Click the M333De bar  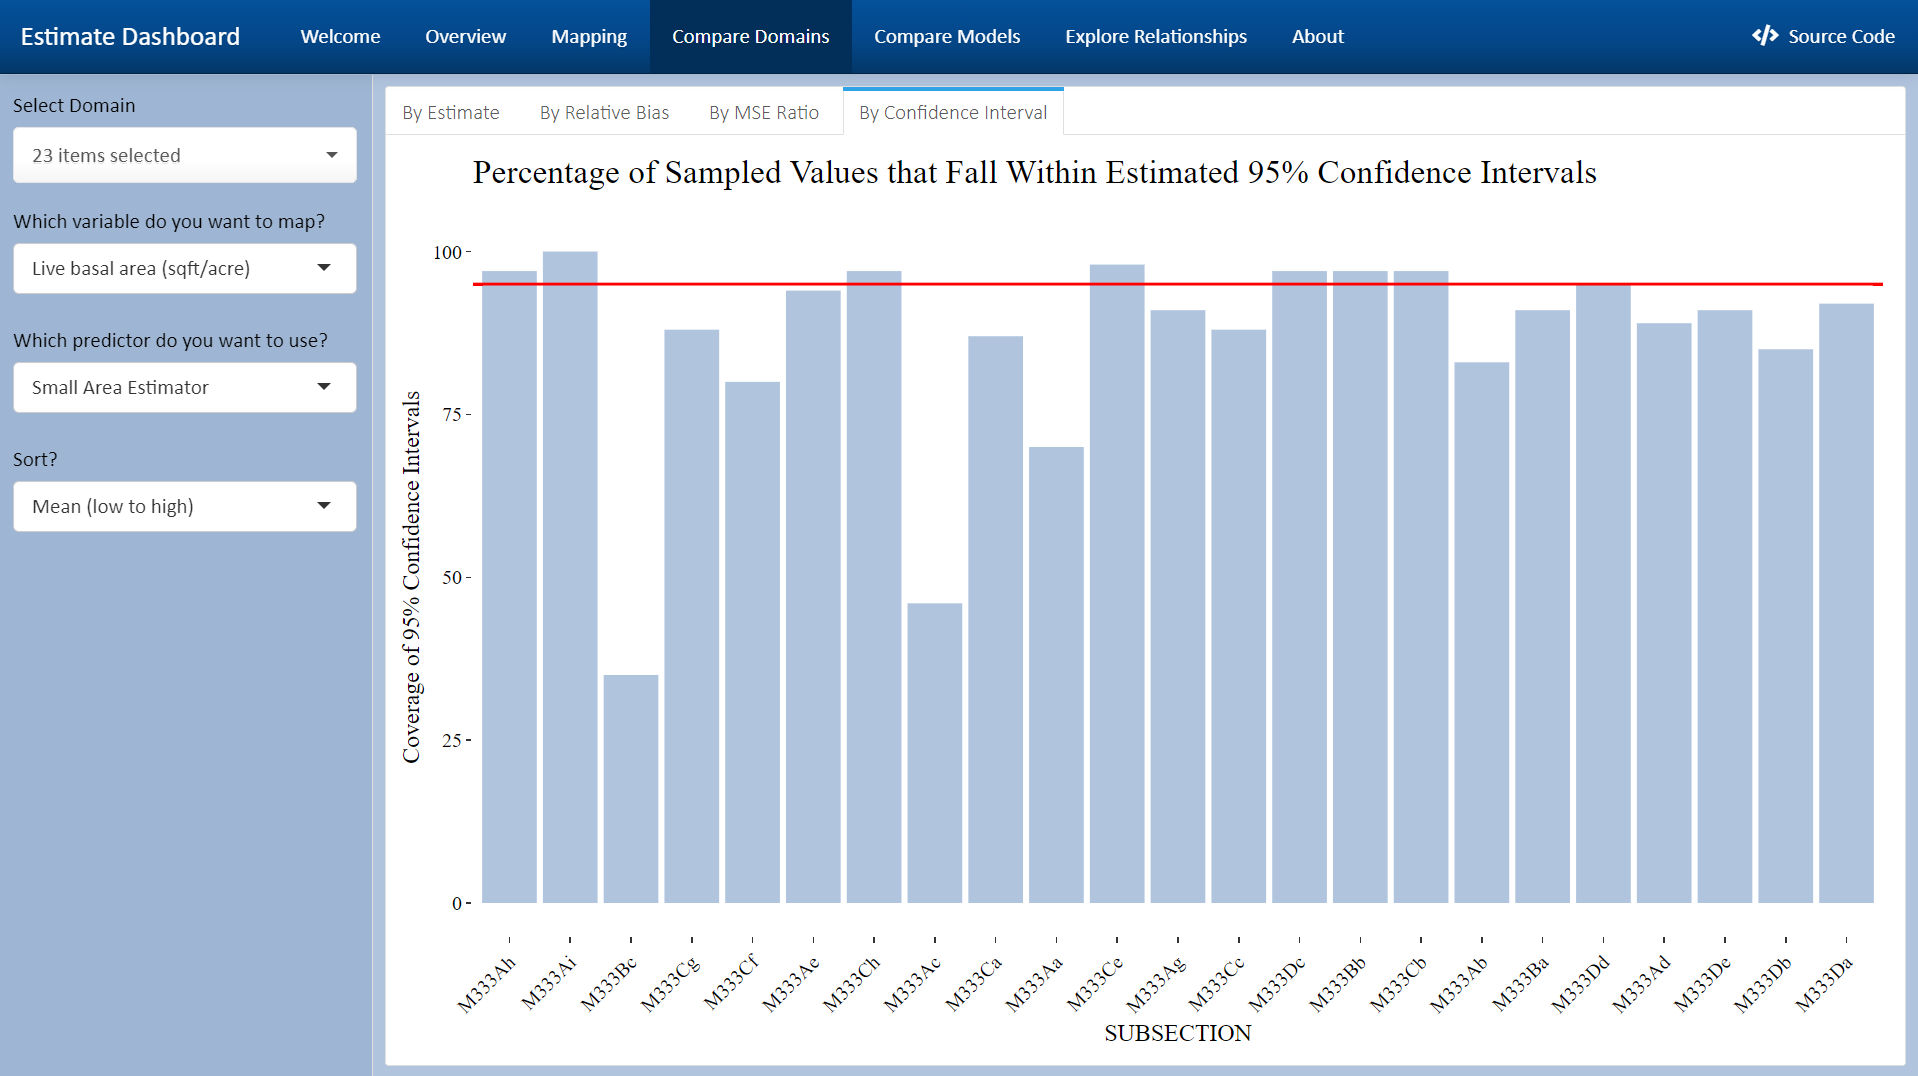coord(1725,607)
